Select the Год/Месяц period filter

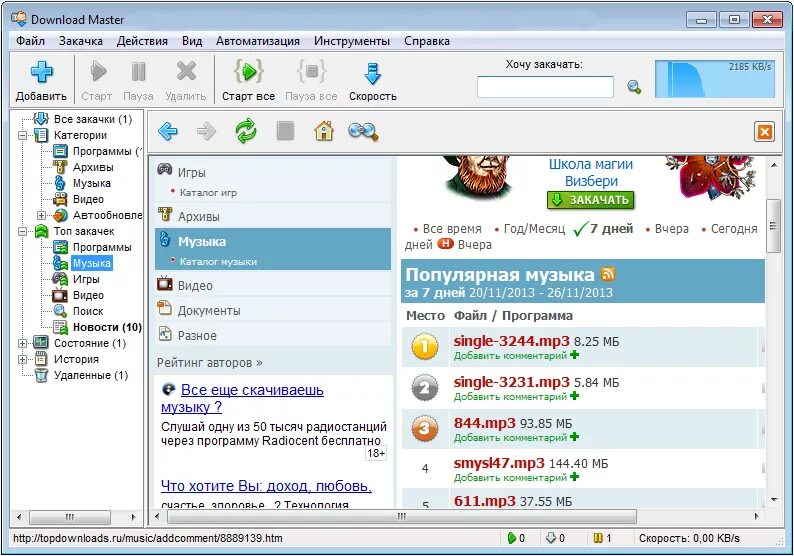[x=534, y=229]
